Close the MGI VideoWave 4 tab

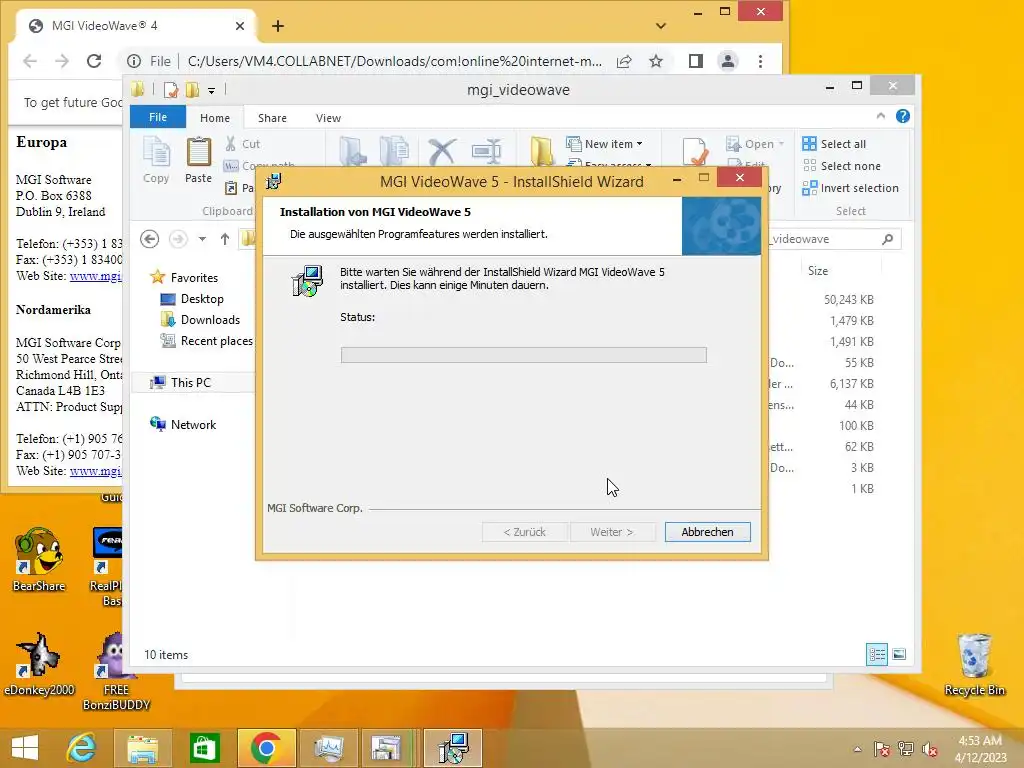(240, 26)
